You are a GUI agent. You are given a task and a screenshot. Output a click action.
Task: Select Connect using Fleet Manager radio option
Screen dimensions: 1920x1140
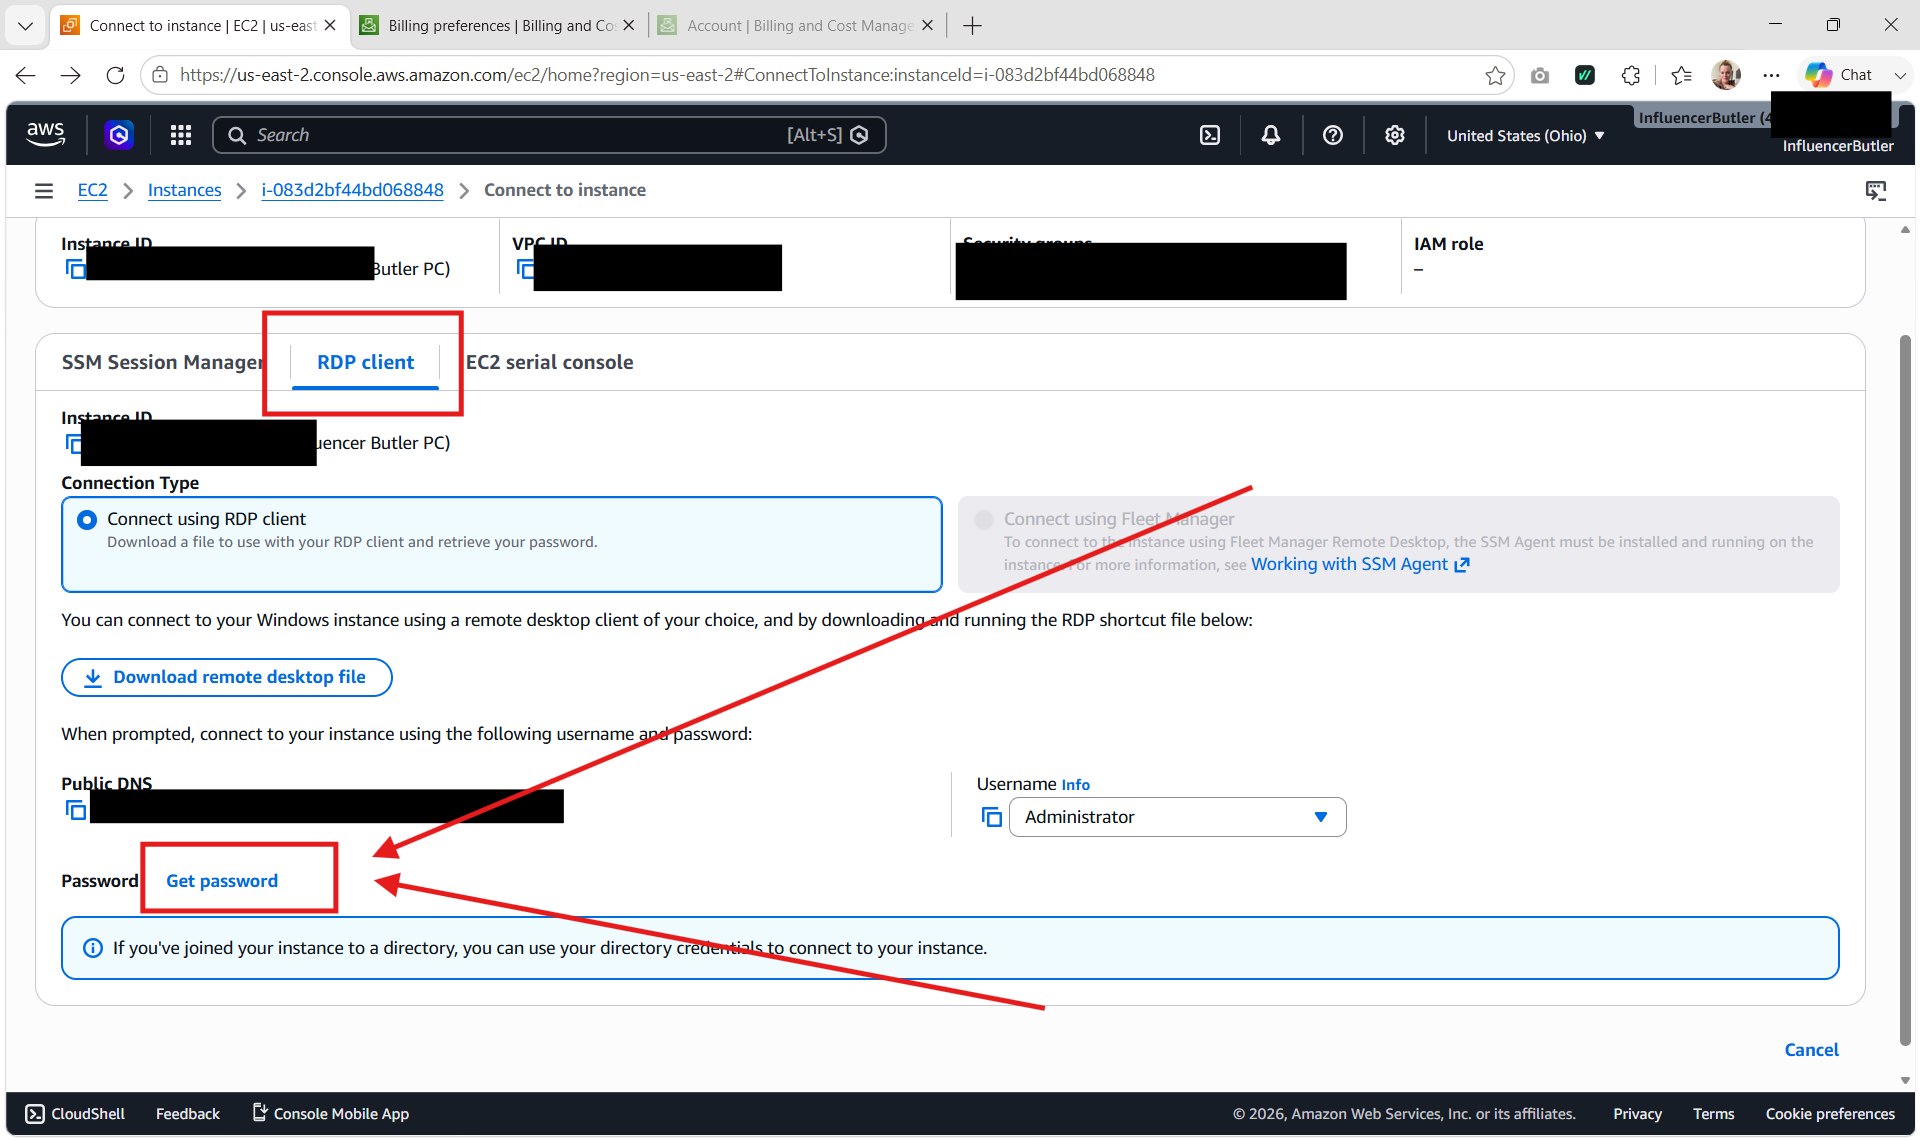(984, 519)
